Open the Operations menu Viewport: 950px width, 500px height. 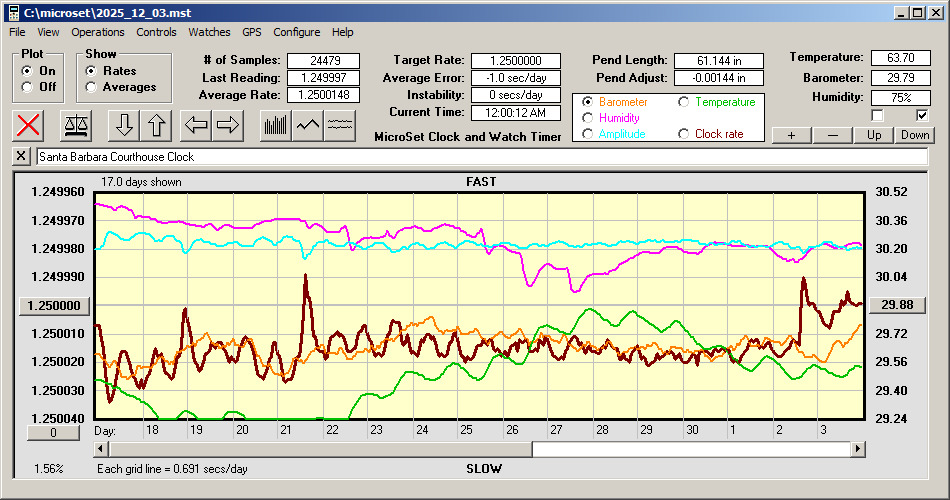click(x=98, y=32)
